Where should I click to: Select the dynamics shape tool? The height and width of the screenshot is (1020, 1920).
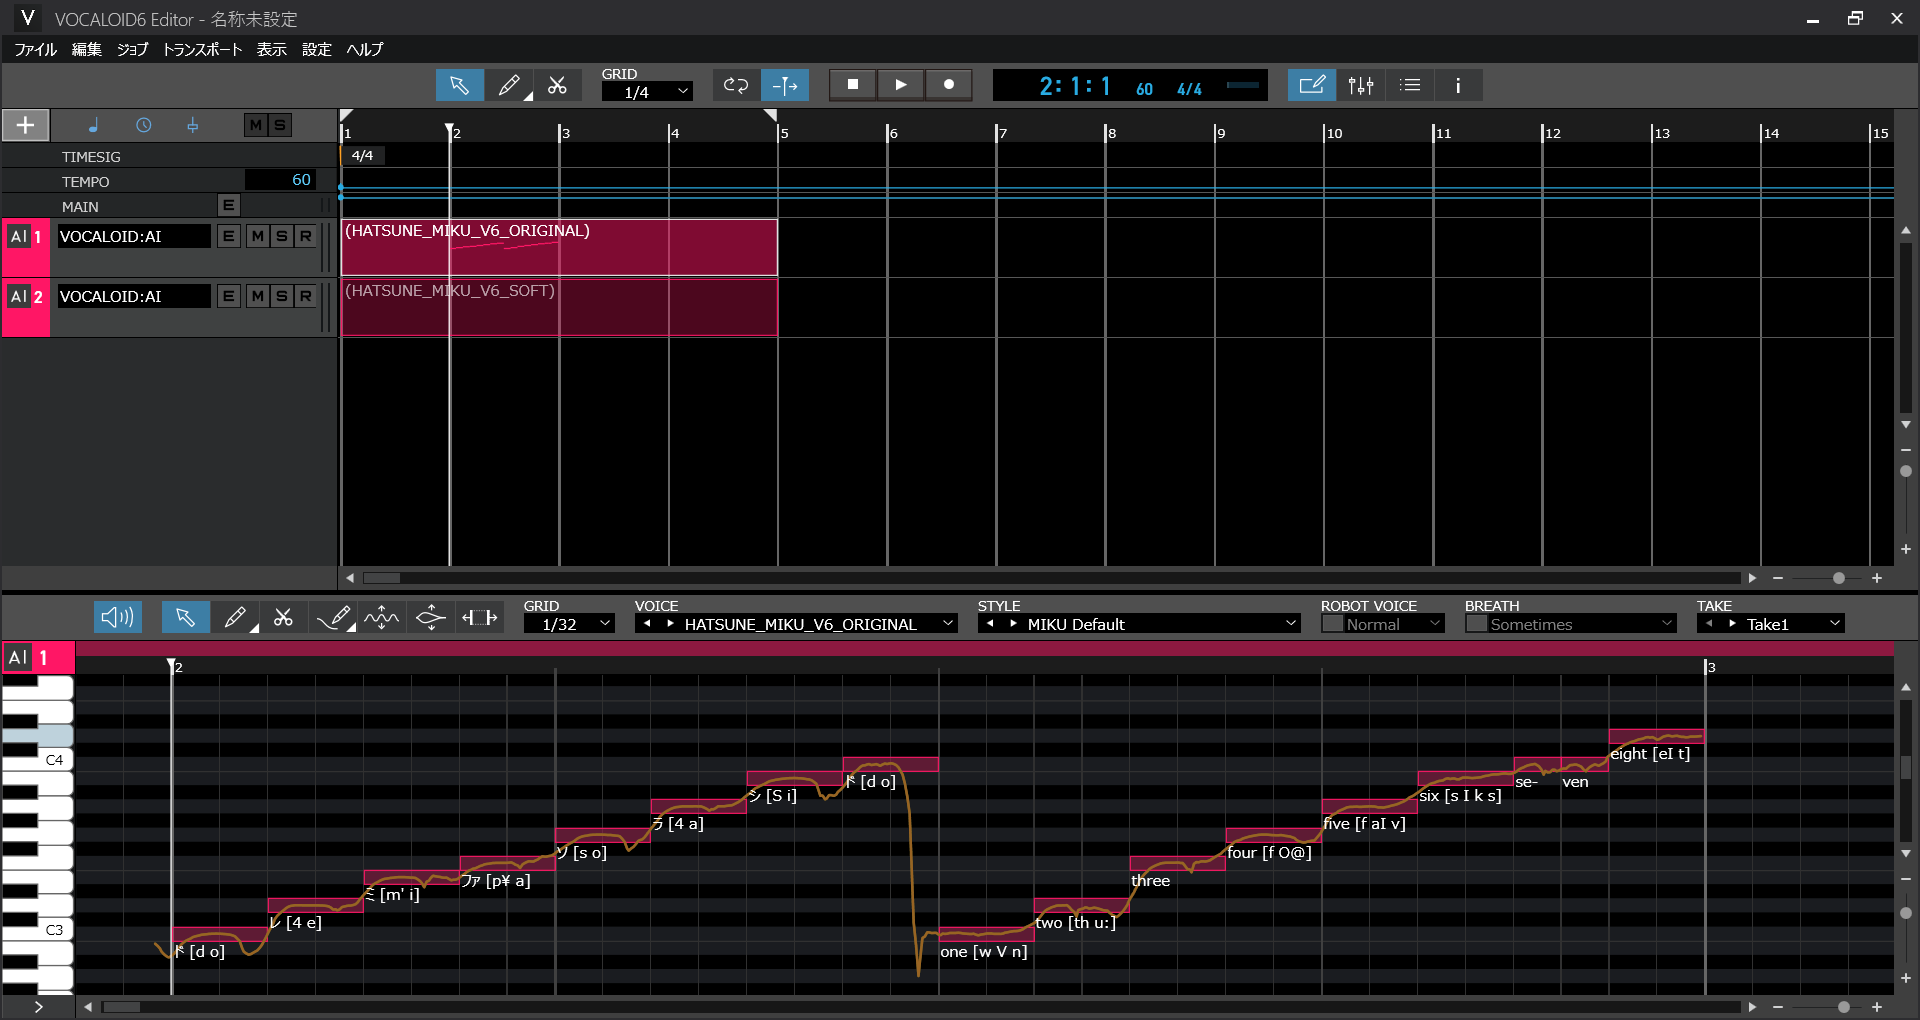pos(431,618)
